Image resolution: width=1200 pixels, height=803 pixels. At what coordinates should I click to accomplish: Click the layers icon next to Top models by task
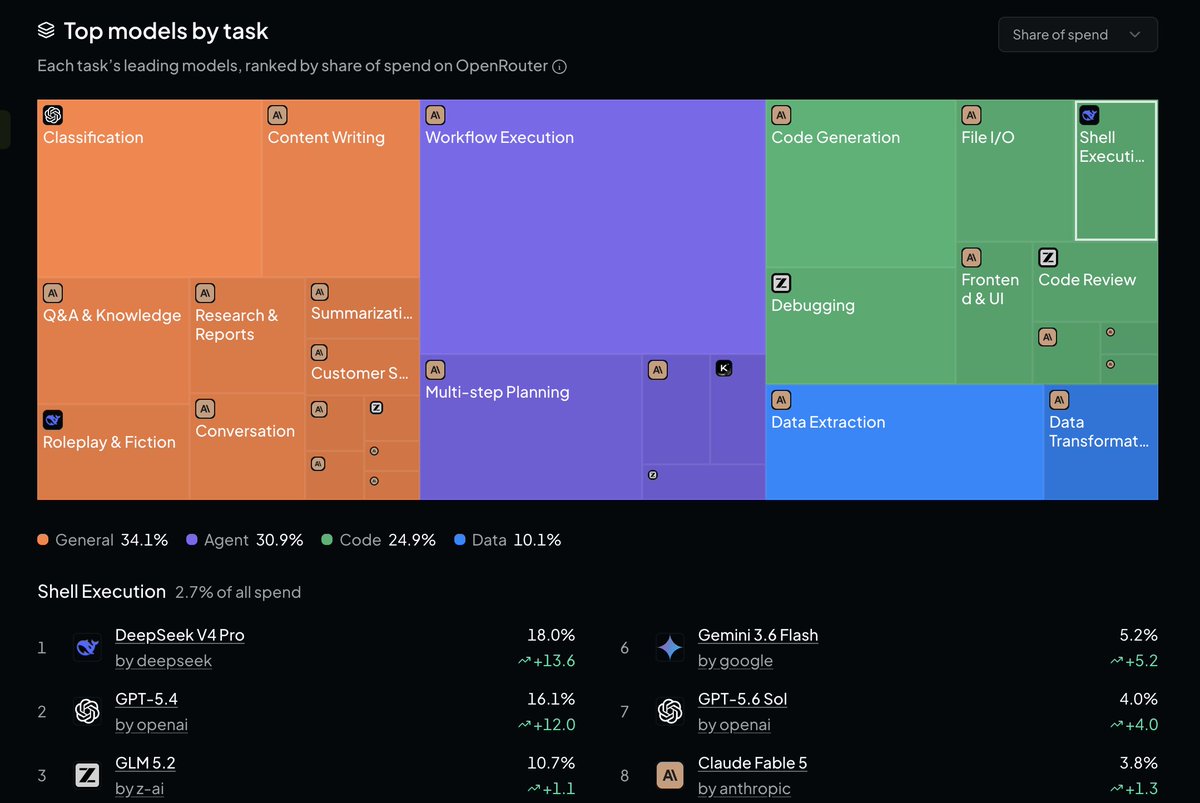click(46, 31)
